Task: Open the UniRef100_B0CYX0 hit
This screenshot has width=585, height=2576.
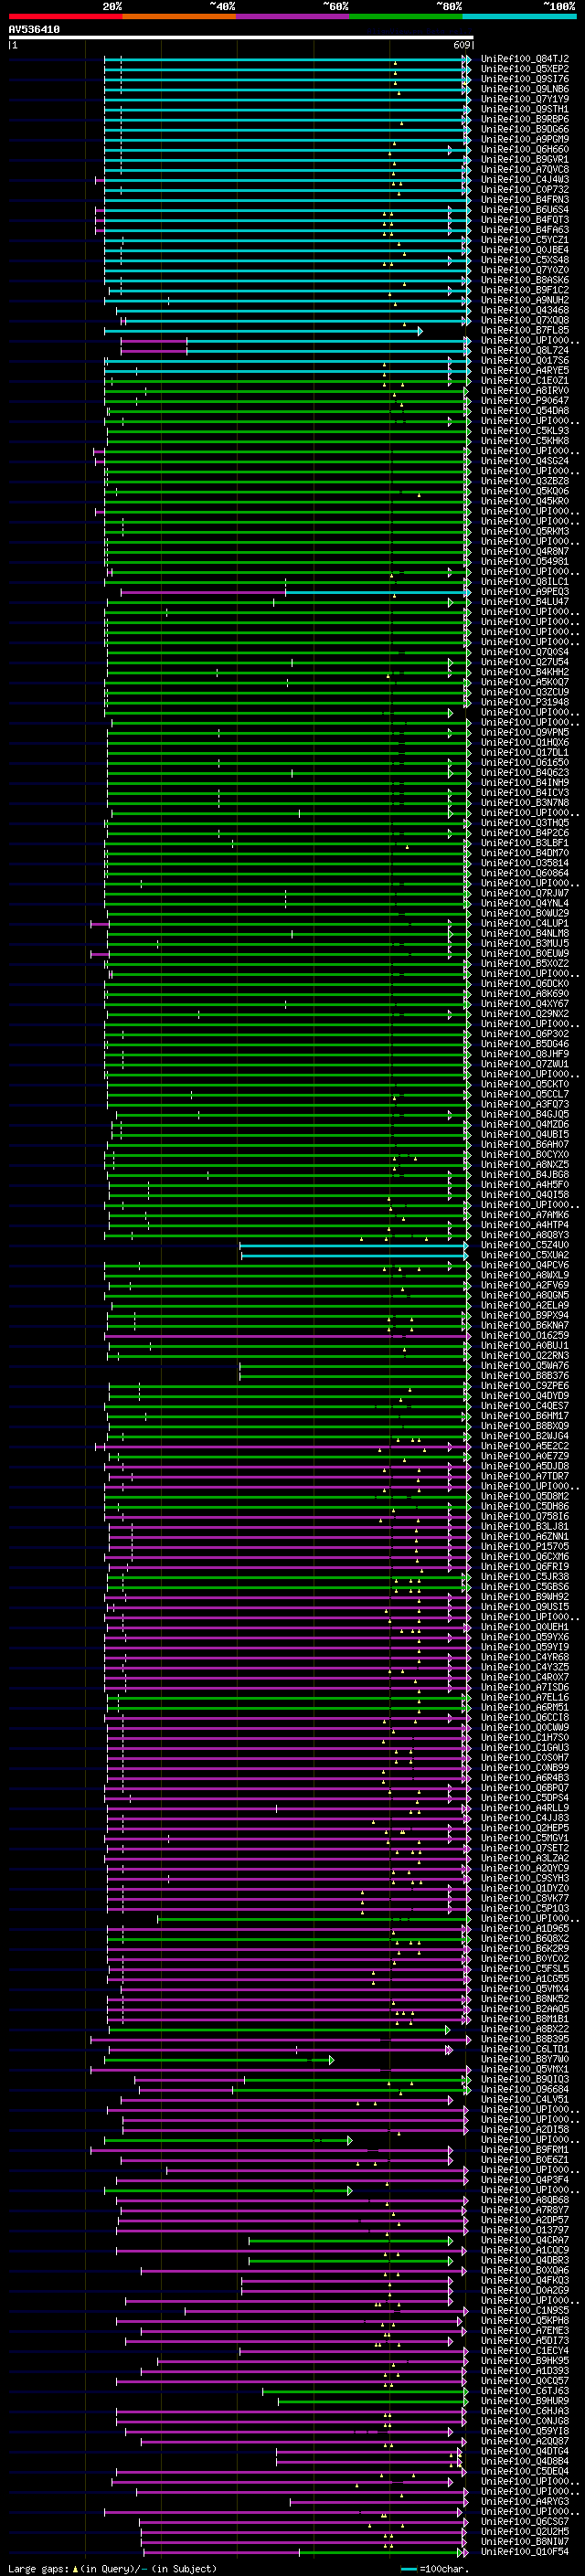Action: click(525, 1155)
